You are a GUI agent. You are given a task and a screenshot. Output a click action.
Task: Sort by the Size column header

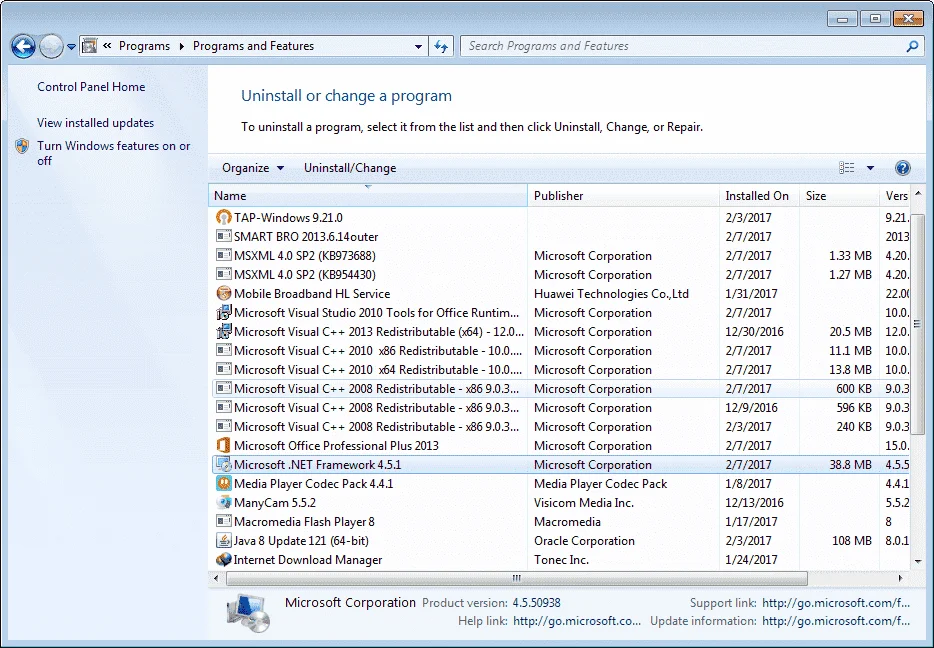point(839,195)
